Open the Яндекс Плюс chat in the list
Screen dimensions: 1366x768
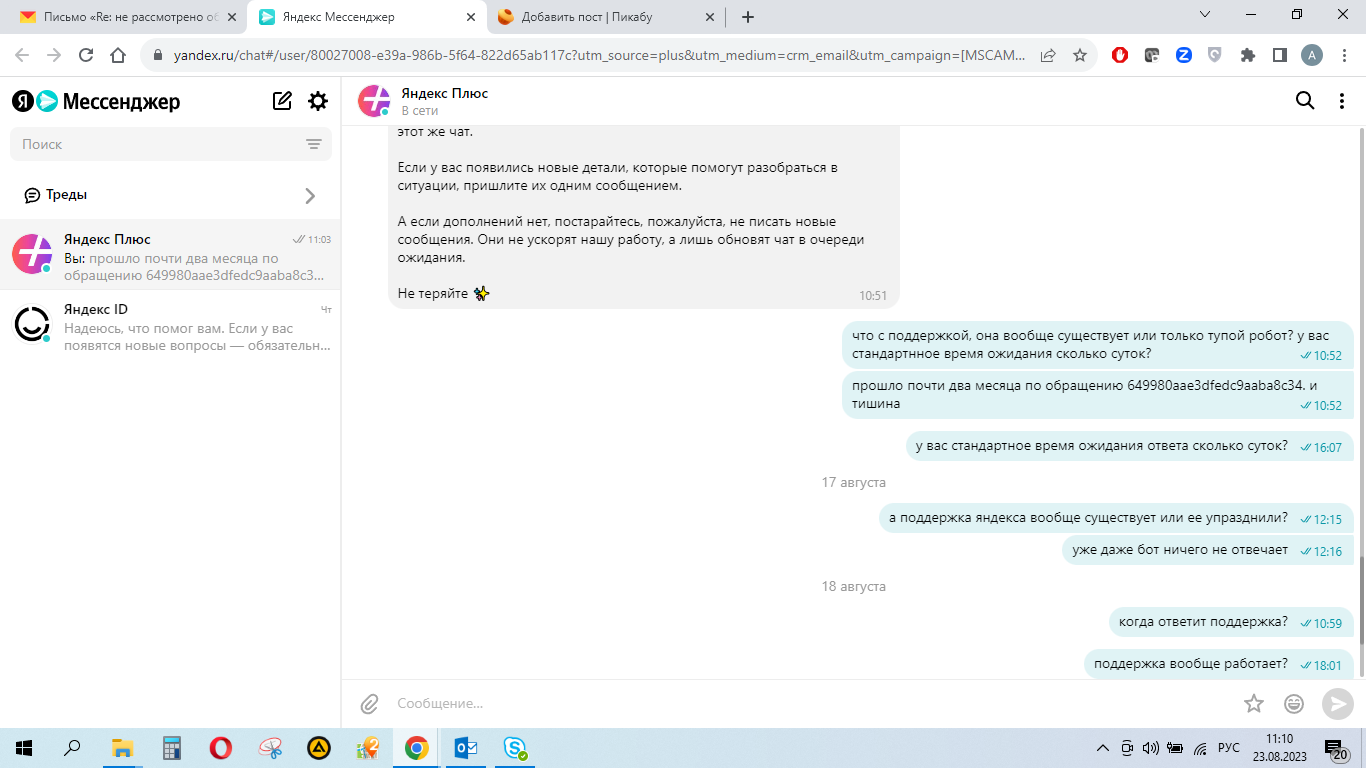(170, 255)
